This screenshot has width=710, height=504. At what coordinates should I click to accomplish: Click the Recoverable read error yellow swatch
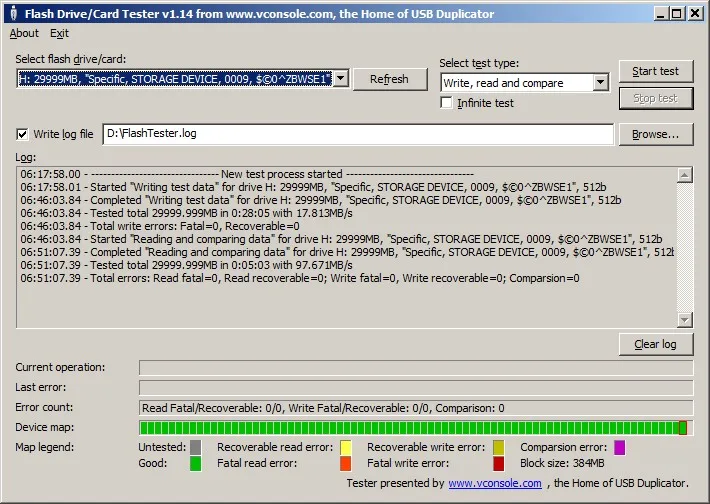(345, 447)
